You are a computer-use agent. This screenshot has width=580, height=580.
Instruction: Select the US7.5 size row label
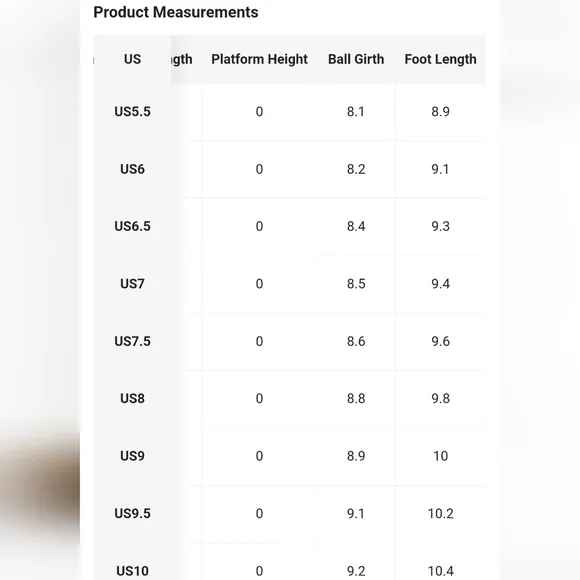(132, 341)
